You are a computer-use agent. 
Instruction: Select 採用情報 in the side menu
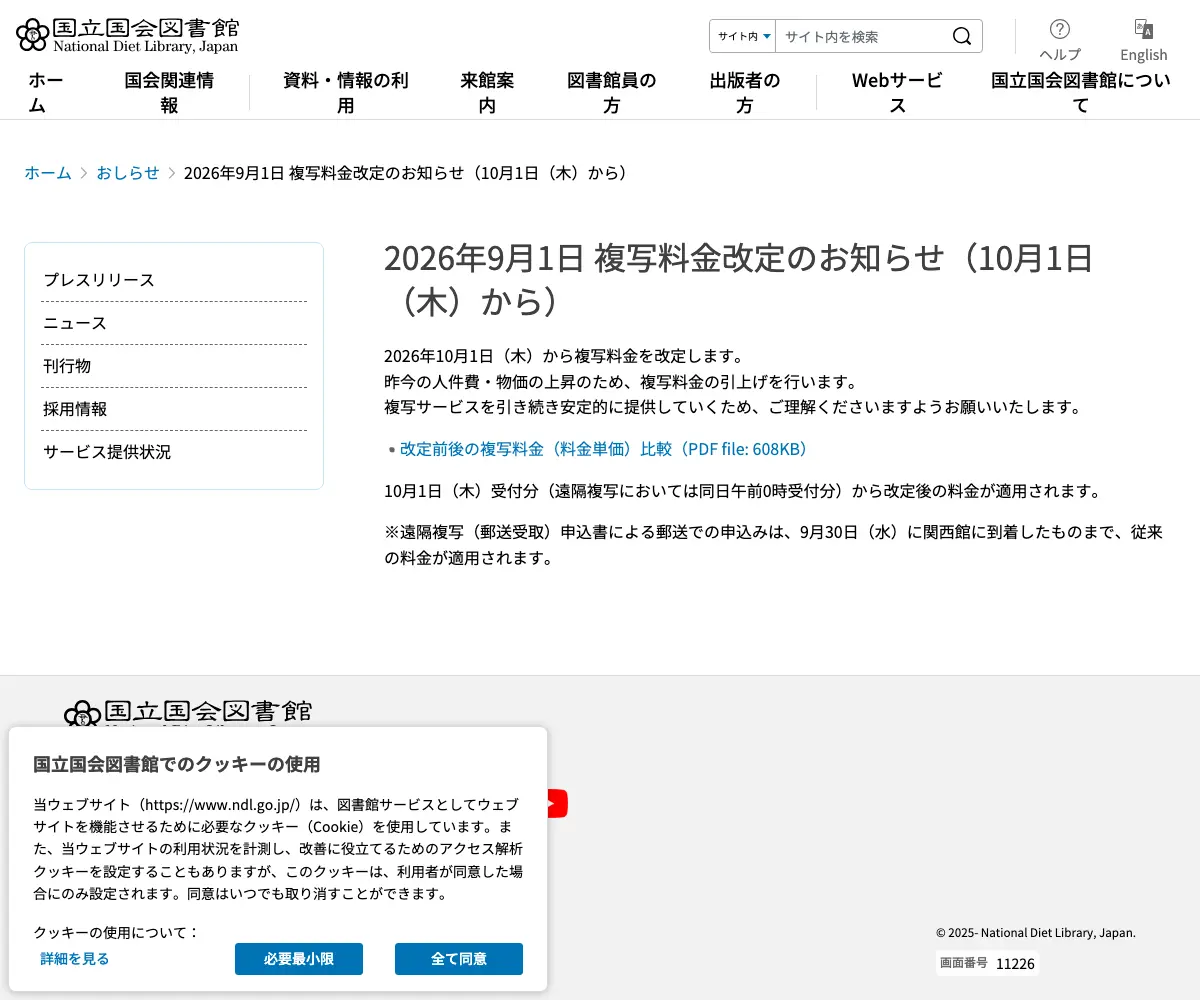pyautogui.click(x=175, y=409)
